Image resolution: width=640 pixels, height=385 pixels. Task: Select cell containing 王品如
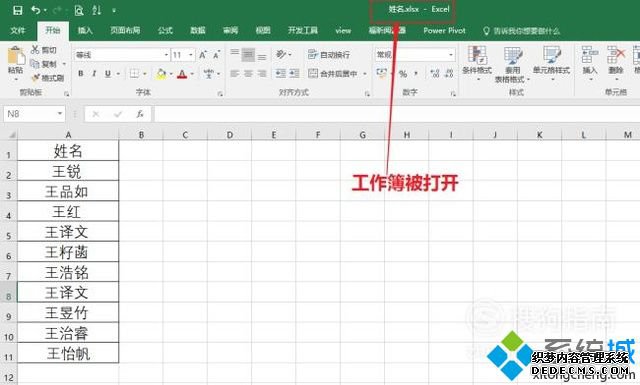coord(68,191)
